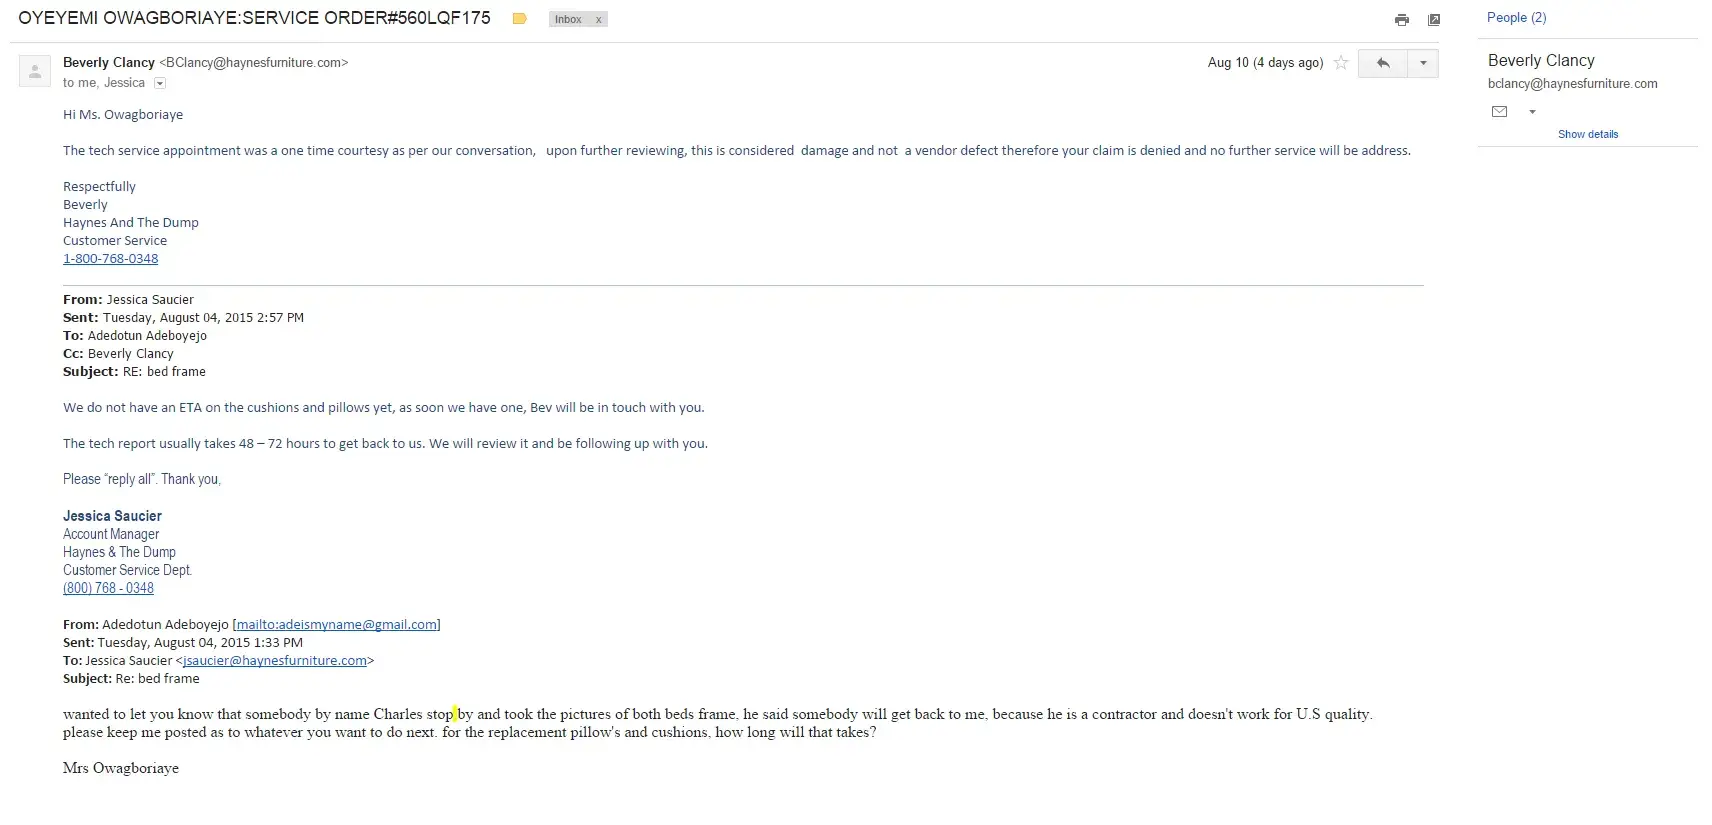1712x825 pixels.
Task: Star the Beverly Clancy message
Action: pyautogui.click(x=1341, y=63)
